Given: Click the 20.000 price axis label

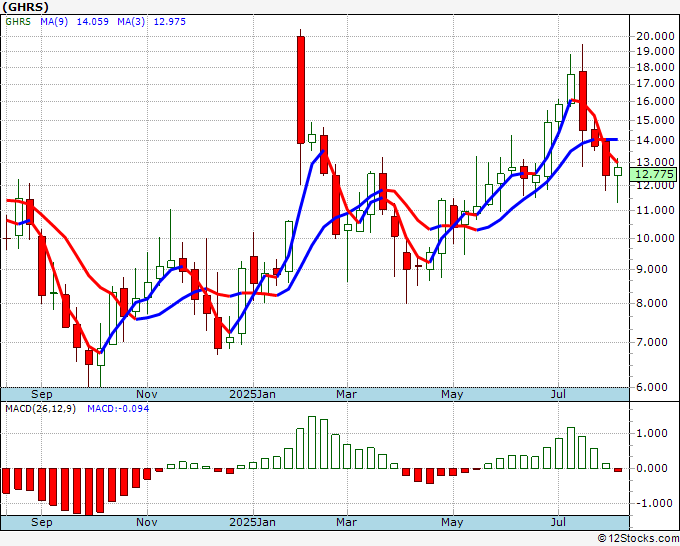Looking at the screenshot, I should coord(655,36).
